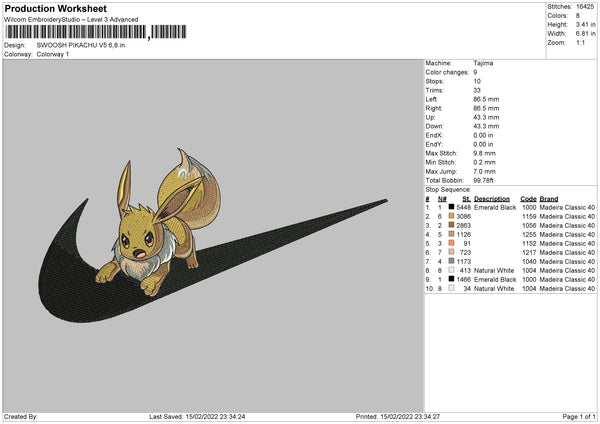Click the "St." column header
The height and width of the screenshot is (424, 600).
[466, 199]
